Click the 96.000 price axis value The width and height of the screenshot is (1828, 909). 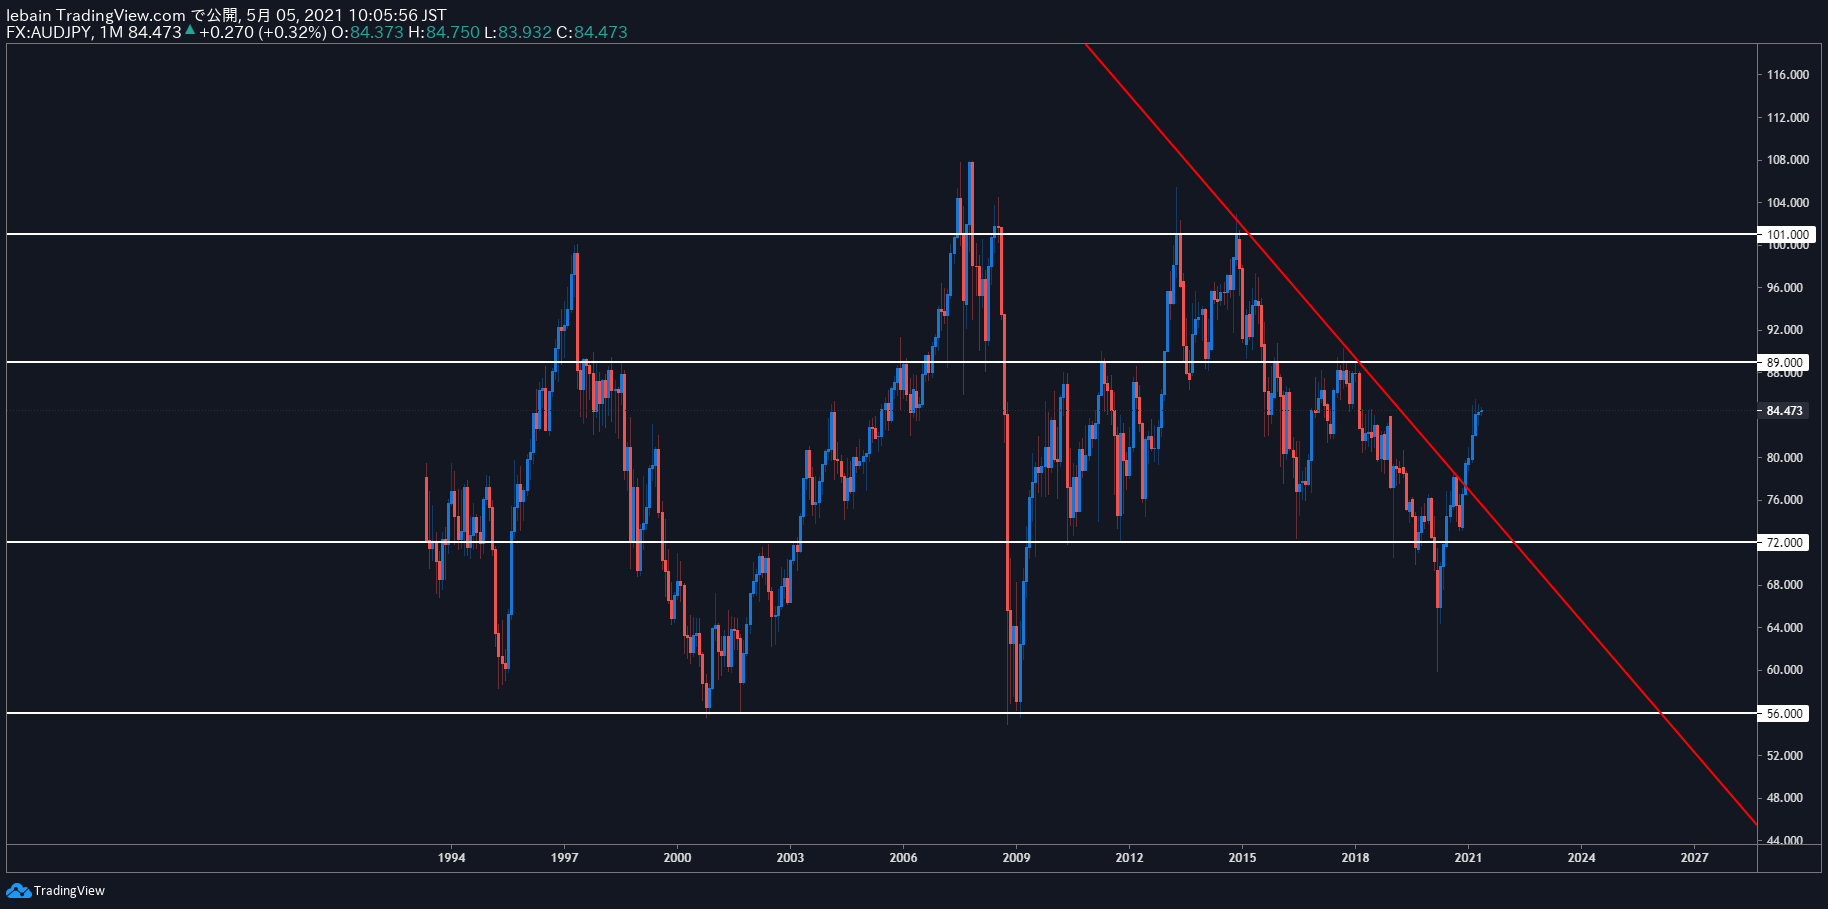click(1785, 288)
